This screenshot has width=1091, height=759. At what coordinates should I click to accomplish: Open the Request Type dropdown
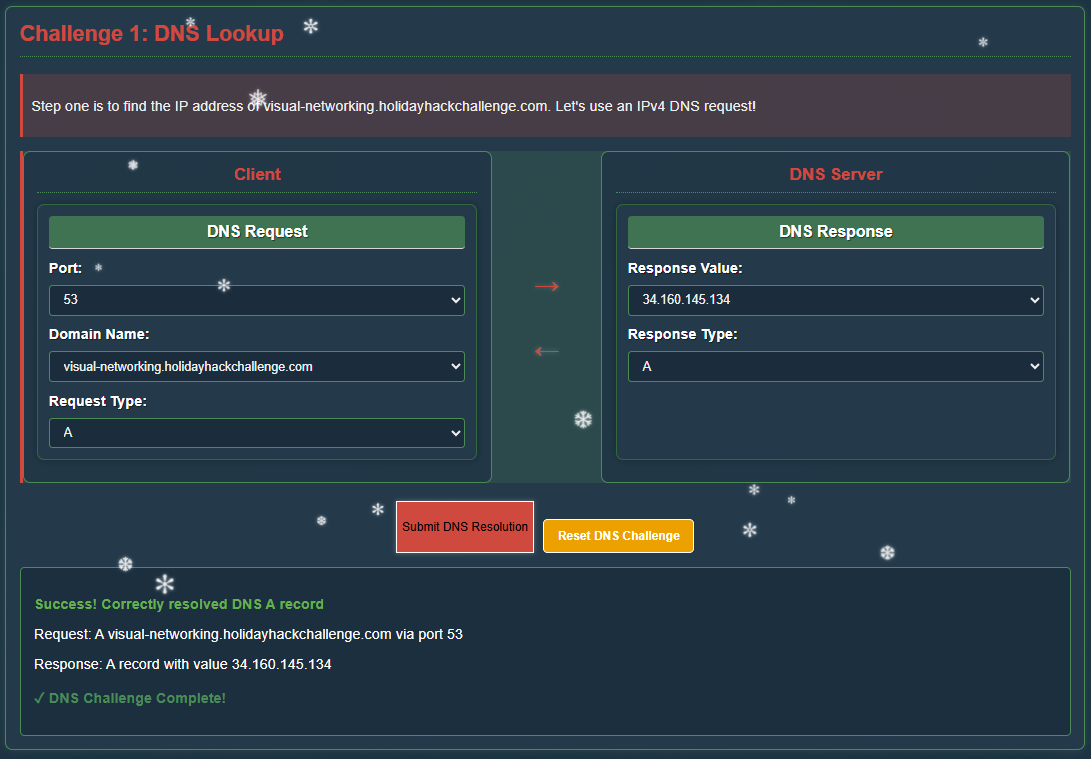click(256, 433)
